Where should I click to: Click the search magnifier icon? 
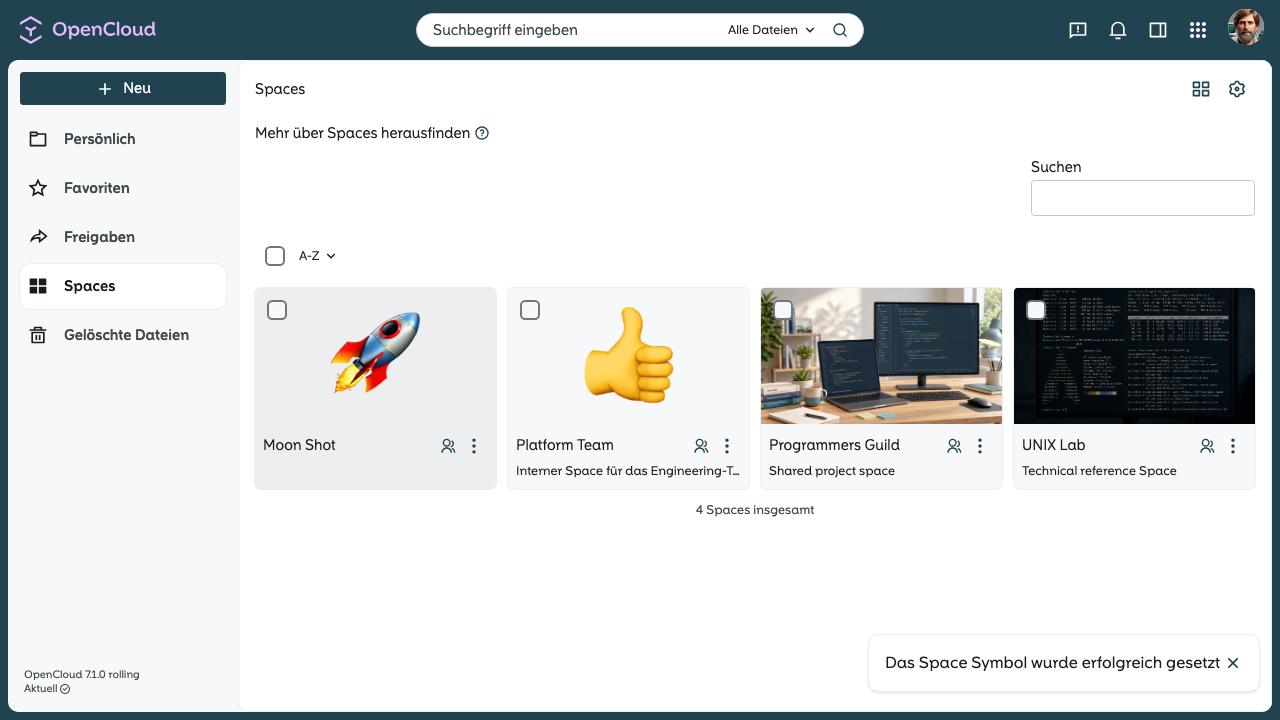[840, 30]
